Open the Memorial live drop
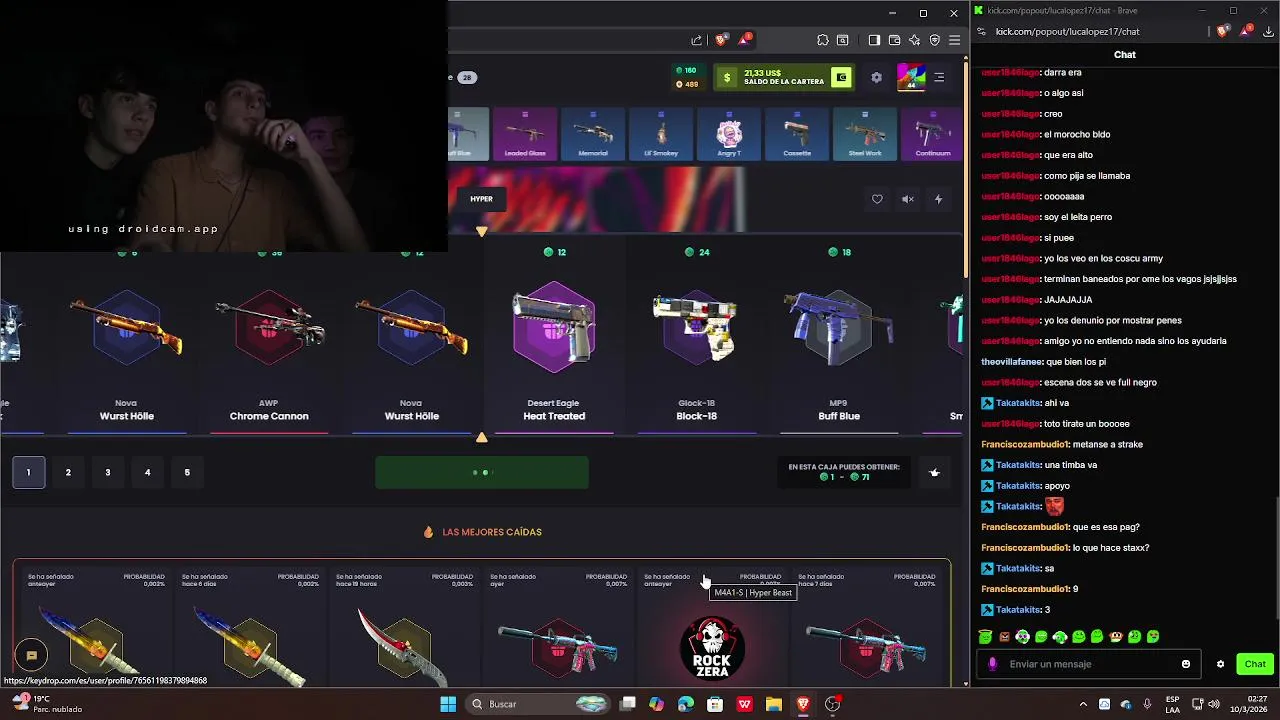The height and width of the screenshot is (720, 1280). [x=593, y=134]
